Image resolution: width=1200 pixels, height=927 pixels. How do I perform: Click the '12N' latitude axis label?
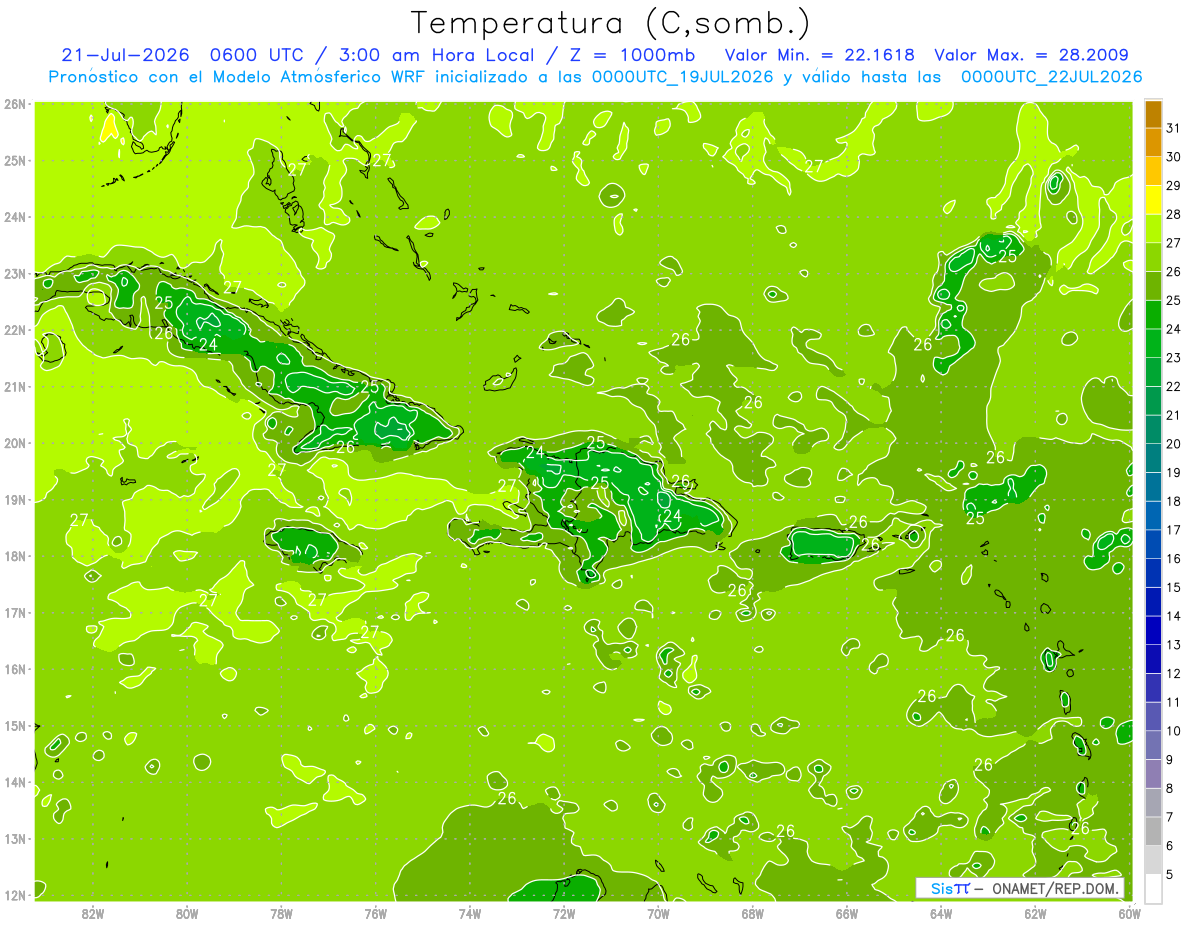[x=14, y=895]
